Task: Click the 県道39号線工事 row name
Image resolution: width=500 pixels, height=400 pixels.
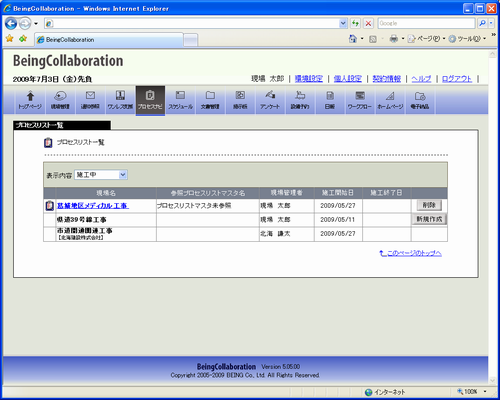Action: point(82,220)
